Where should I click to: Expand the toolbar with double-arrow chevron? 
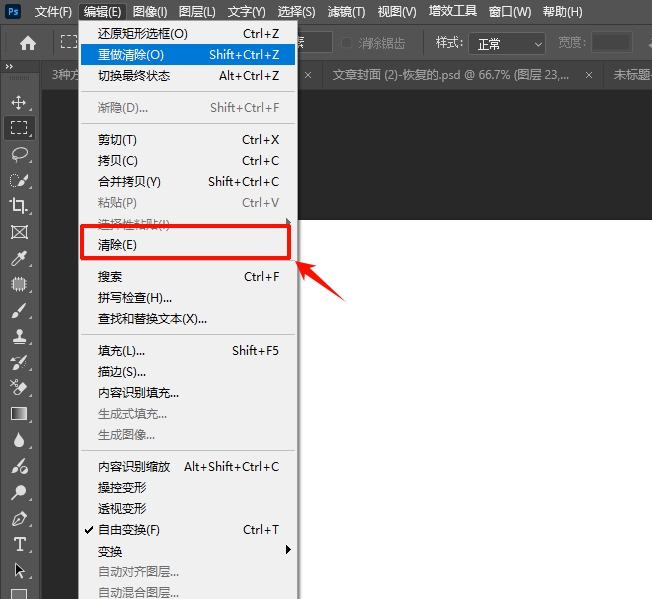[x=10, y=67]
